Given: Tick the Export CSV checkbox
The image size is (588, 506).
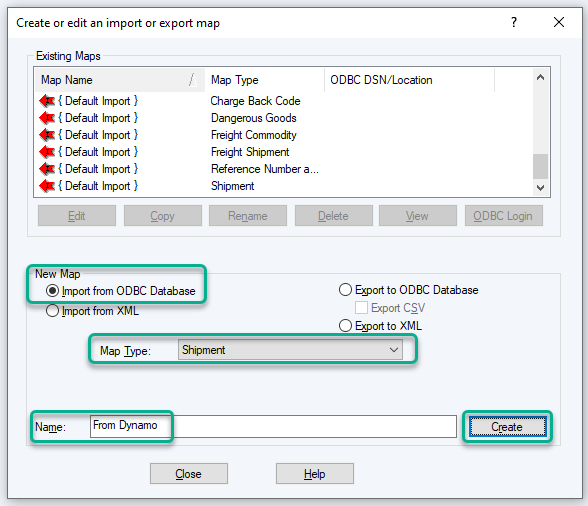Looking at the screenshot, I should tap(361, 308).
